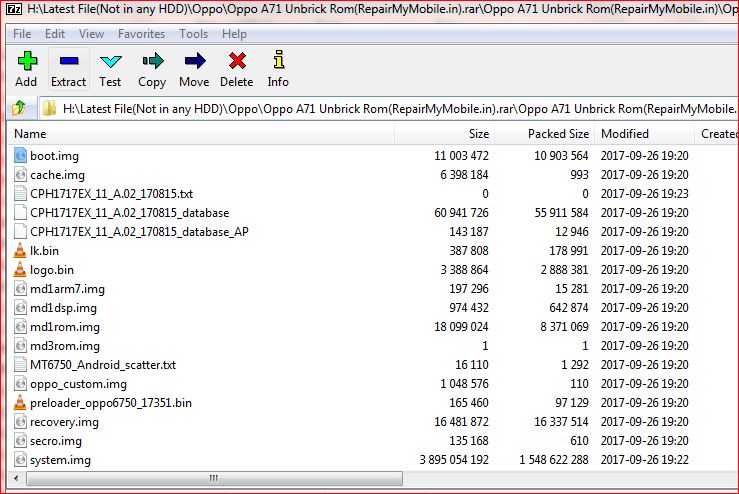Screen dimensions: 739x494
Task: Go up one folder level
Action: tap(18, 108)
